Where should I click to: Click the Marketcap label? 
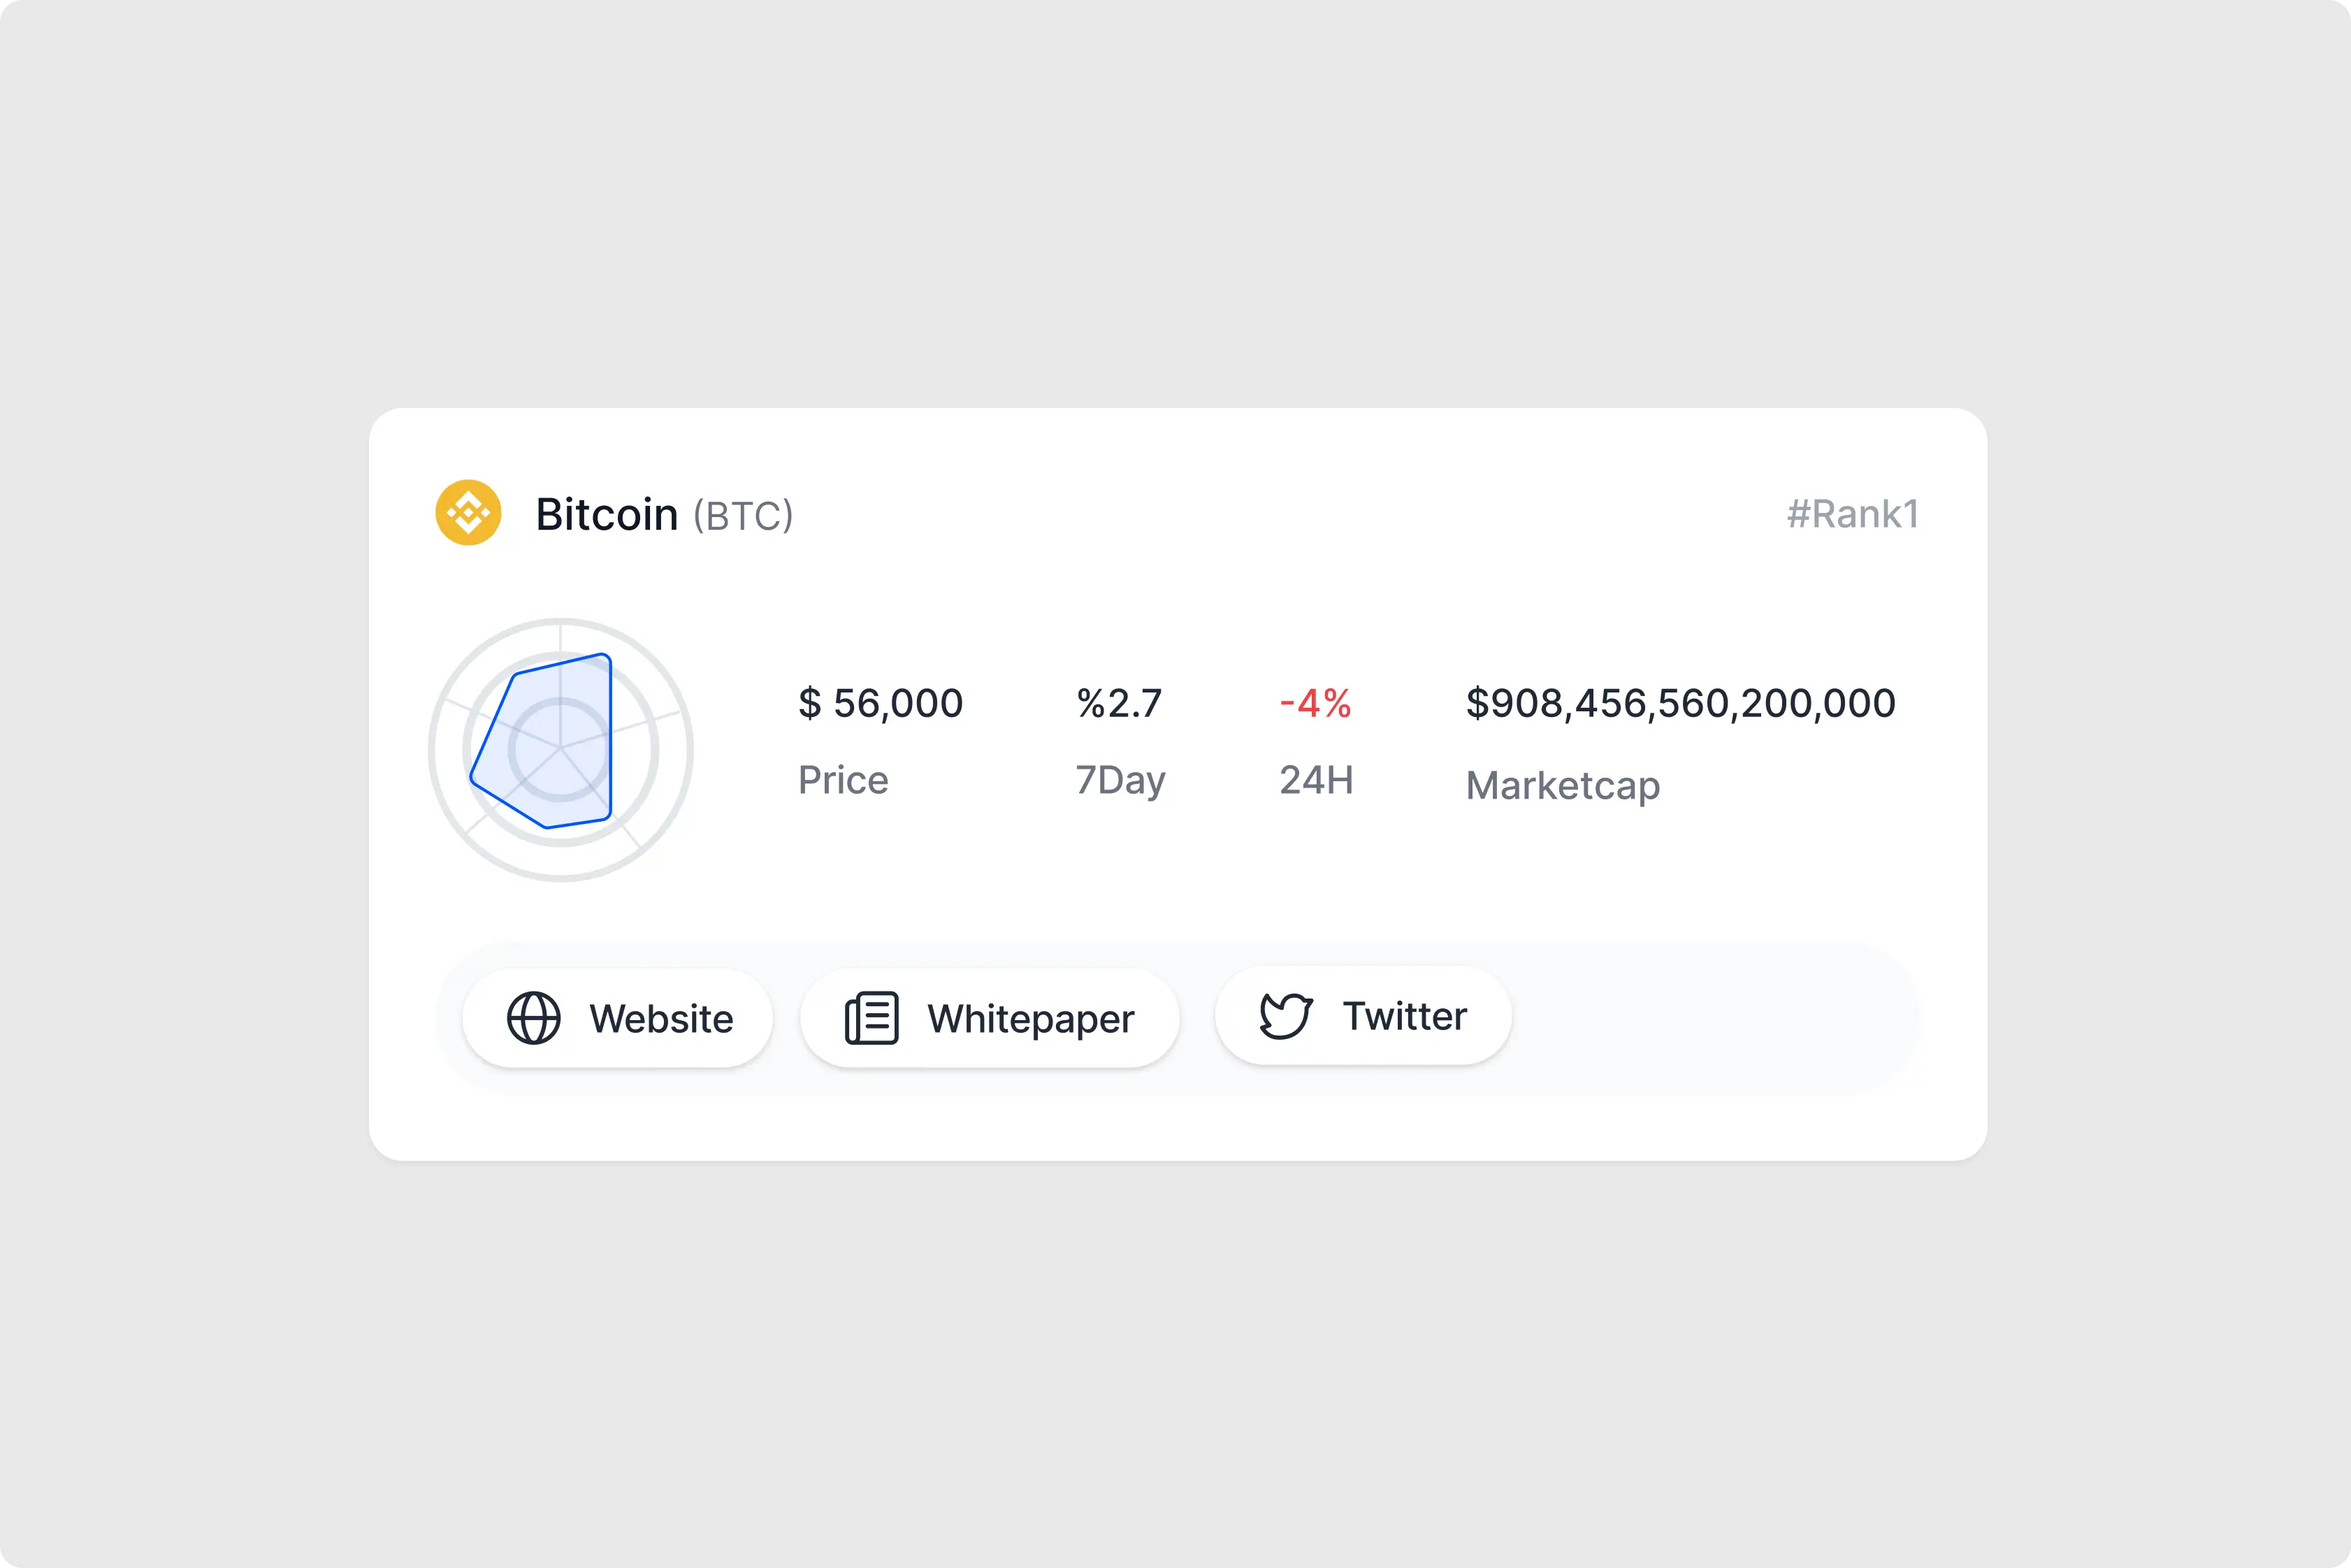[1562, 785]
